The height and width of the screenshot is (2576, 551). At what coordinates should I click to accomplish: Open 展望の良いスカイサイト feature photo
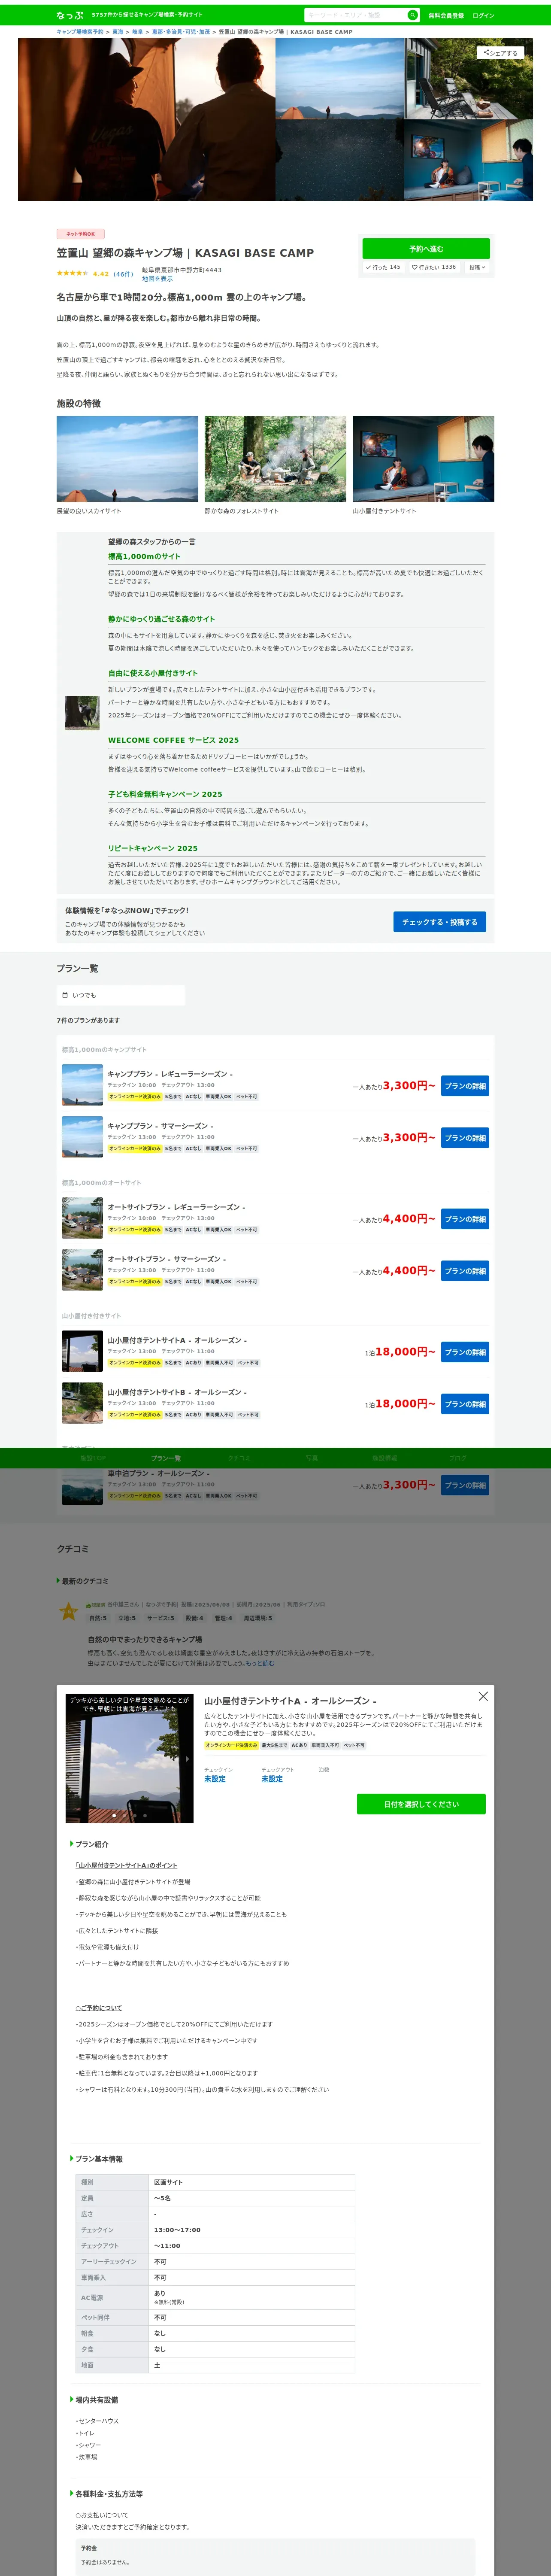(x=127, y=459)
